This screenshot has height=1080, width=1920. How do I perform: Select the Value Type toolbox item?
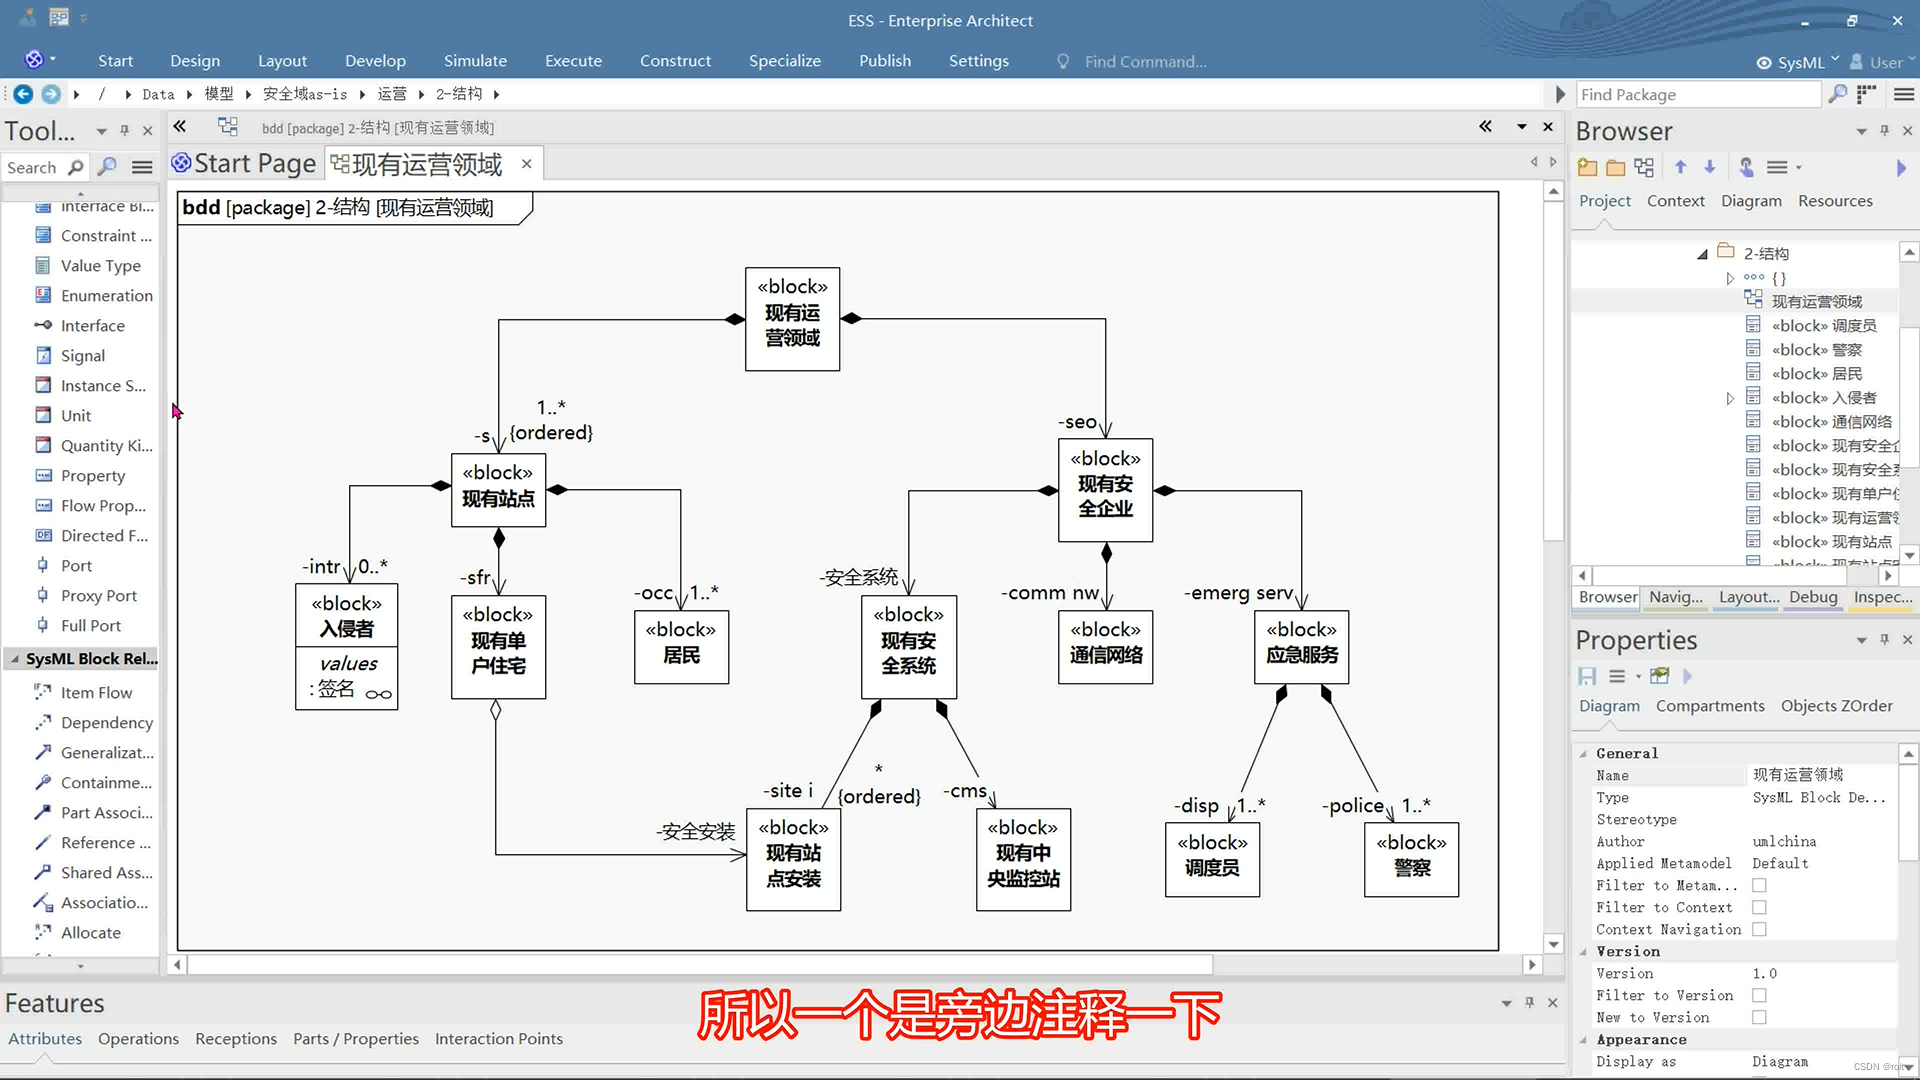[100, 265]
